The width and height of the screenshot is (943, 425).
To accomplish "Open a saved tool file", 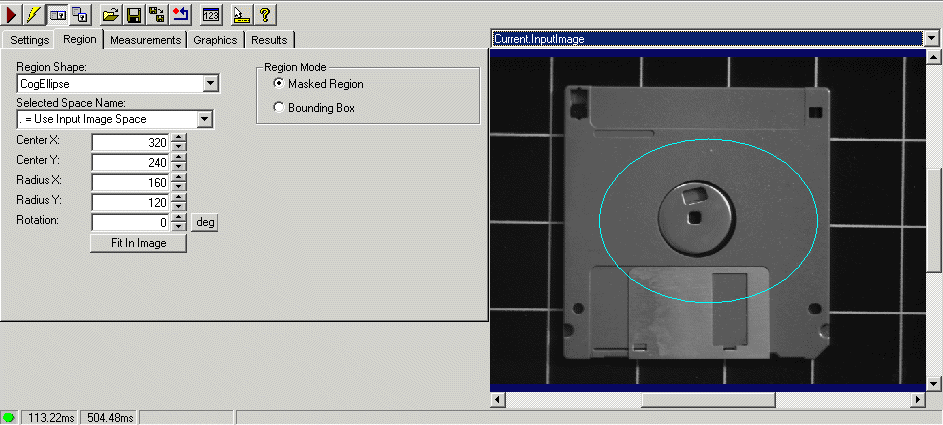I will pyautogui.click(x=109, y=14).
